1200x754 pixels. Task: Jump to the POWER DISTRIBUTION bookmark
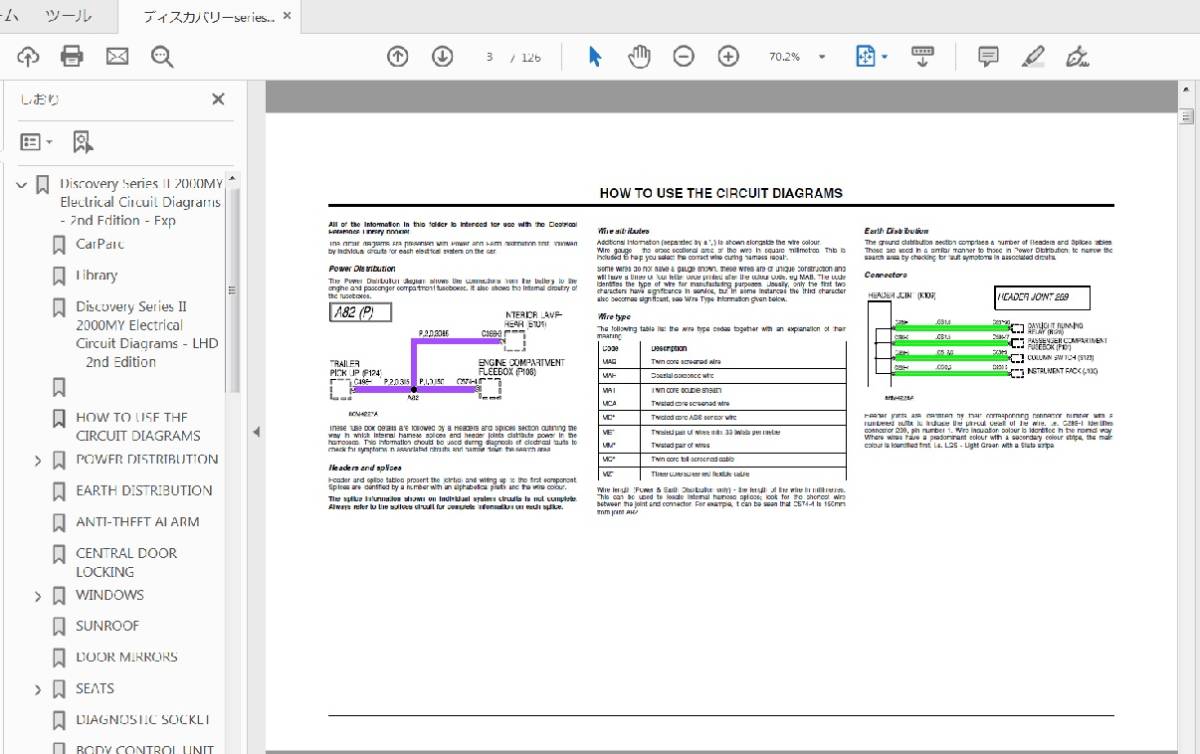tap(147, 460)
